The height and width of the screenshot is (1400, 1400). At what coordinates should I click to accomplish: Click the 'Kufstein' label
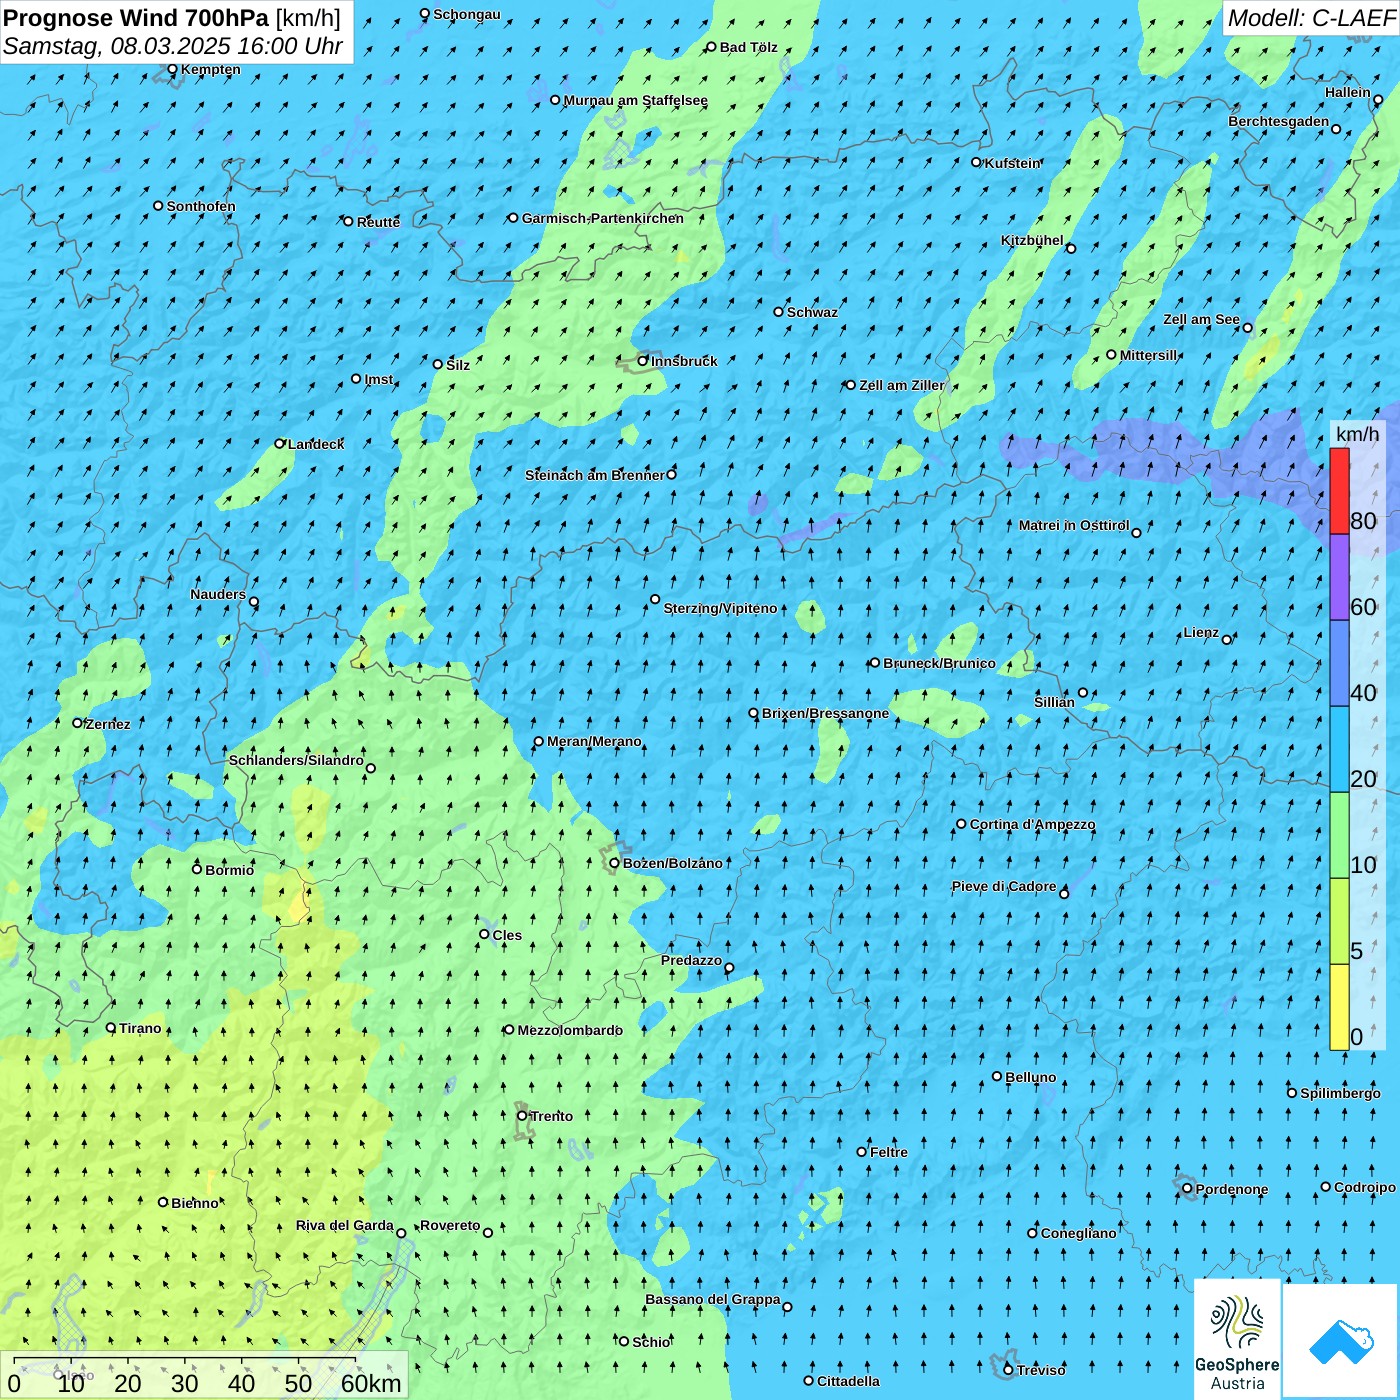click(x=1013, y=163)
